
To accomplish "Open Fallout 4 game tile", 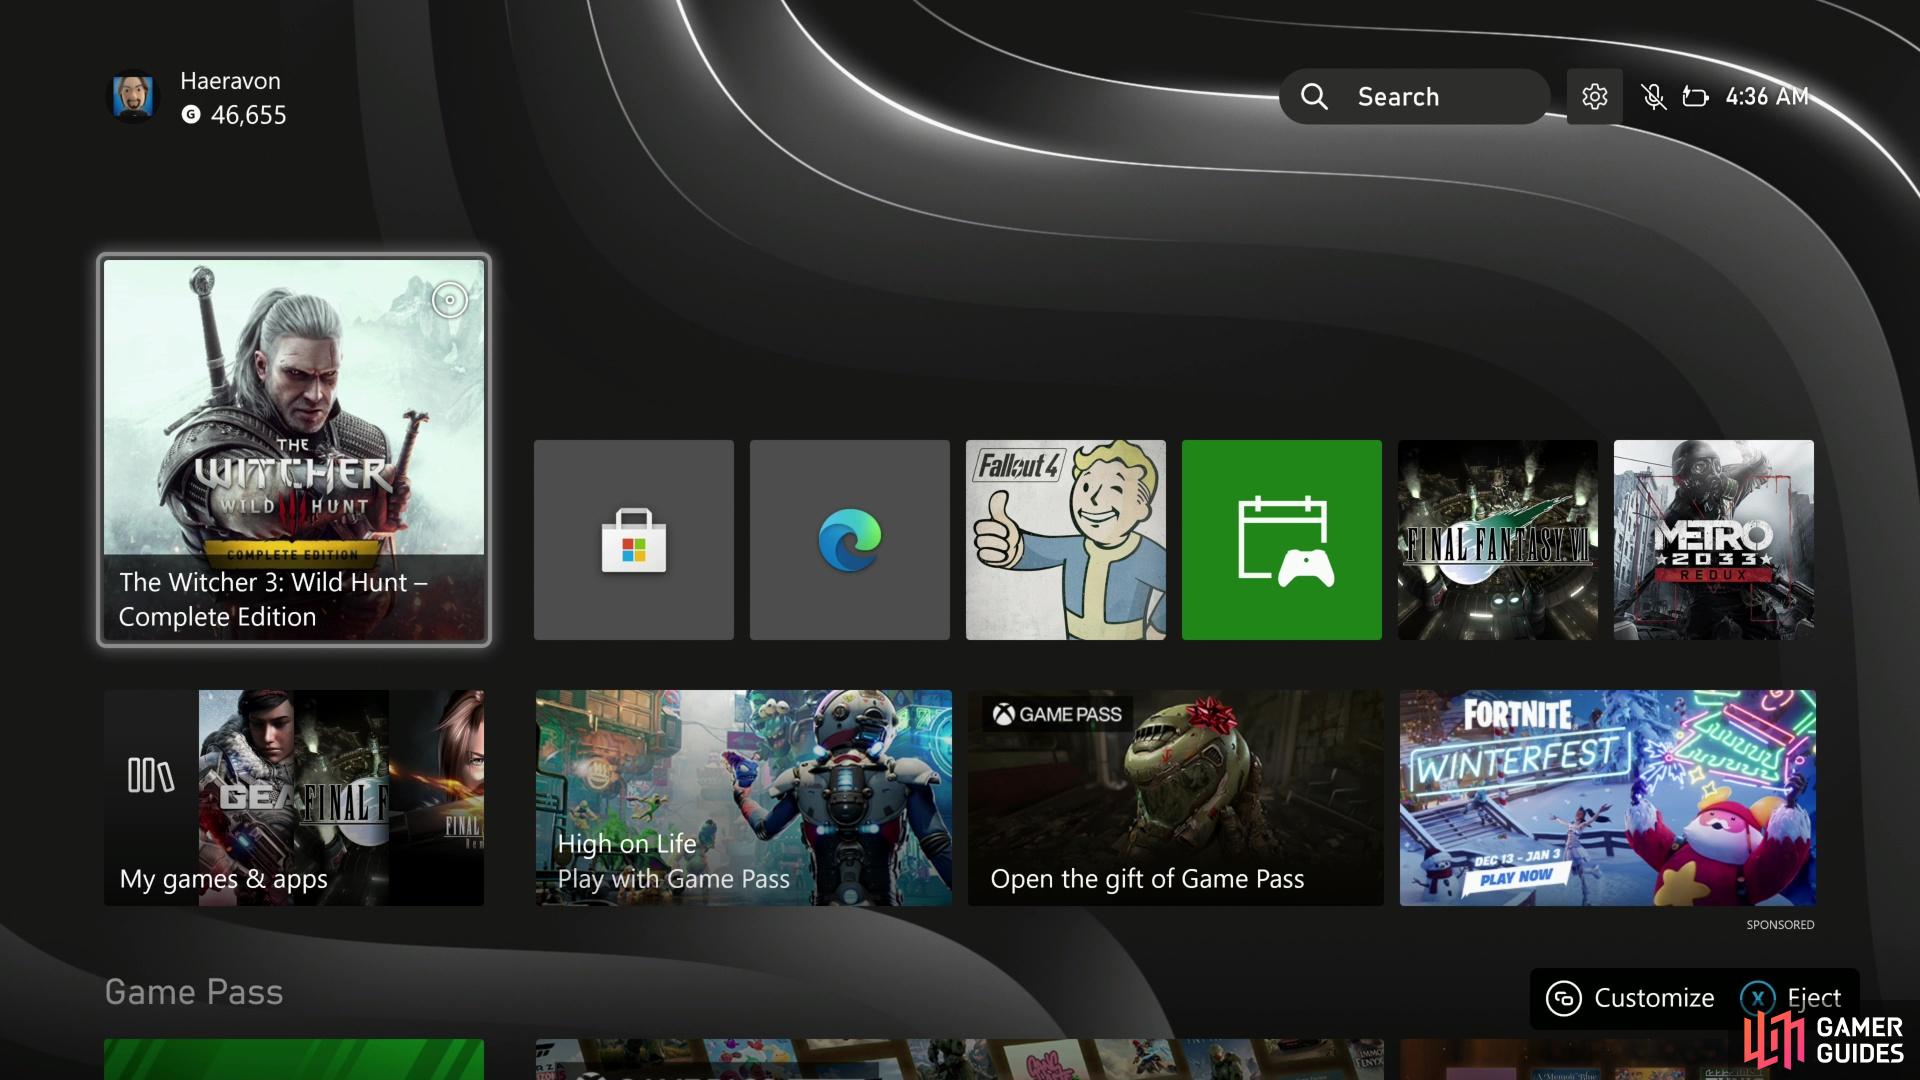I will pyautogui.click(x=1065, y=539).
